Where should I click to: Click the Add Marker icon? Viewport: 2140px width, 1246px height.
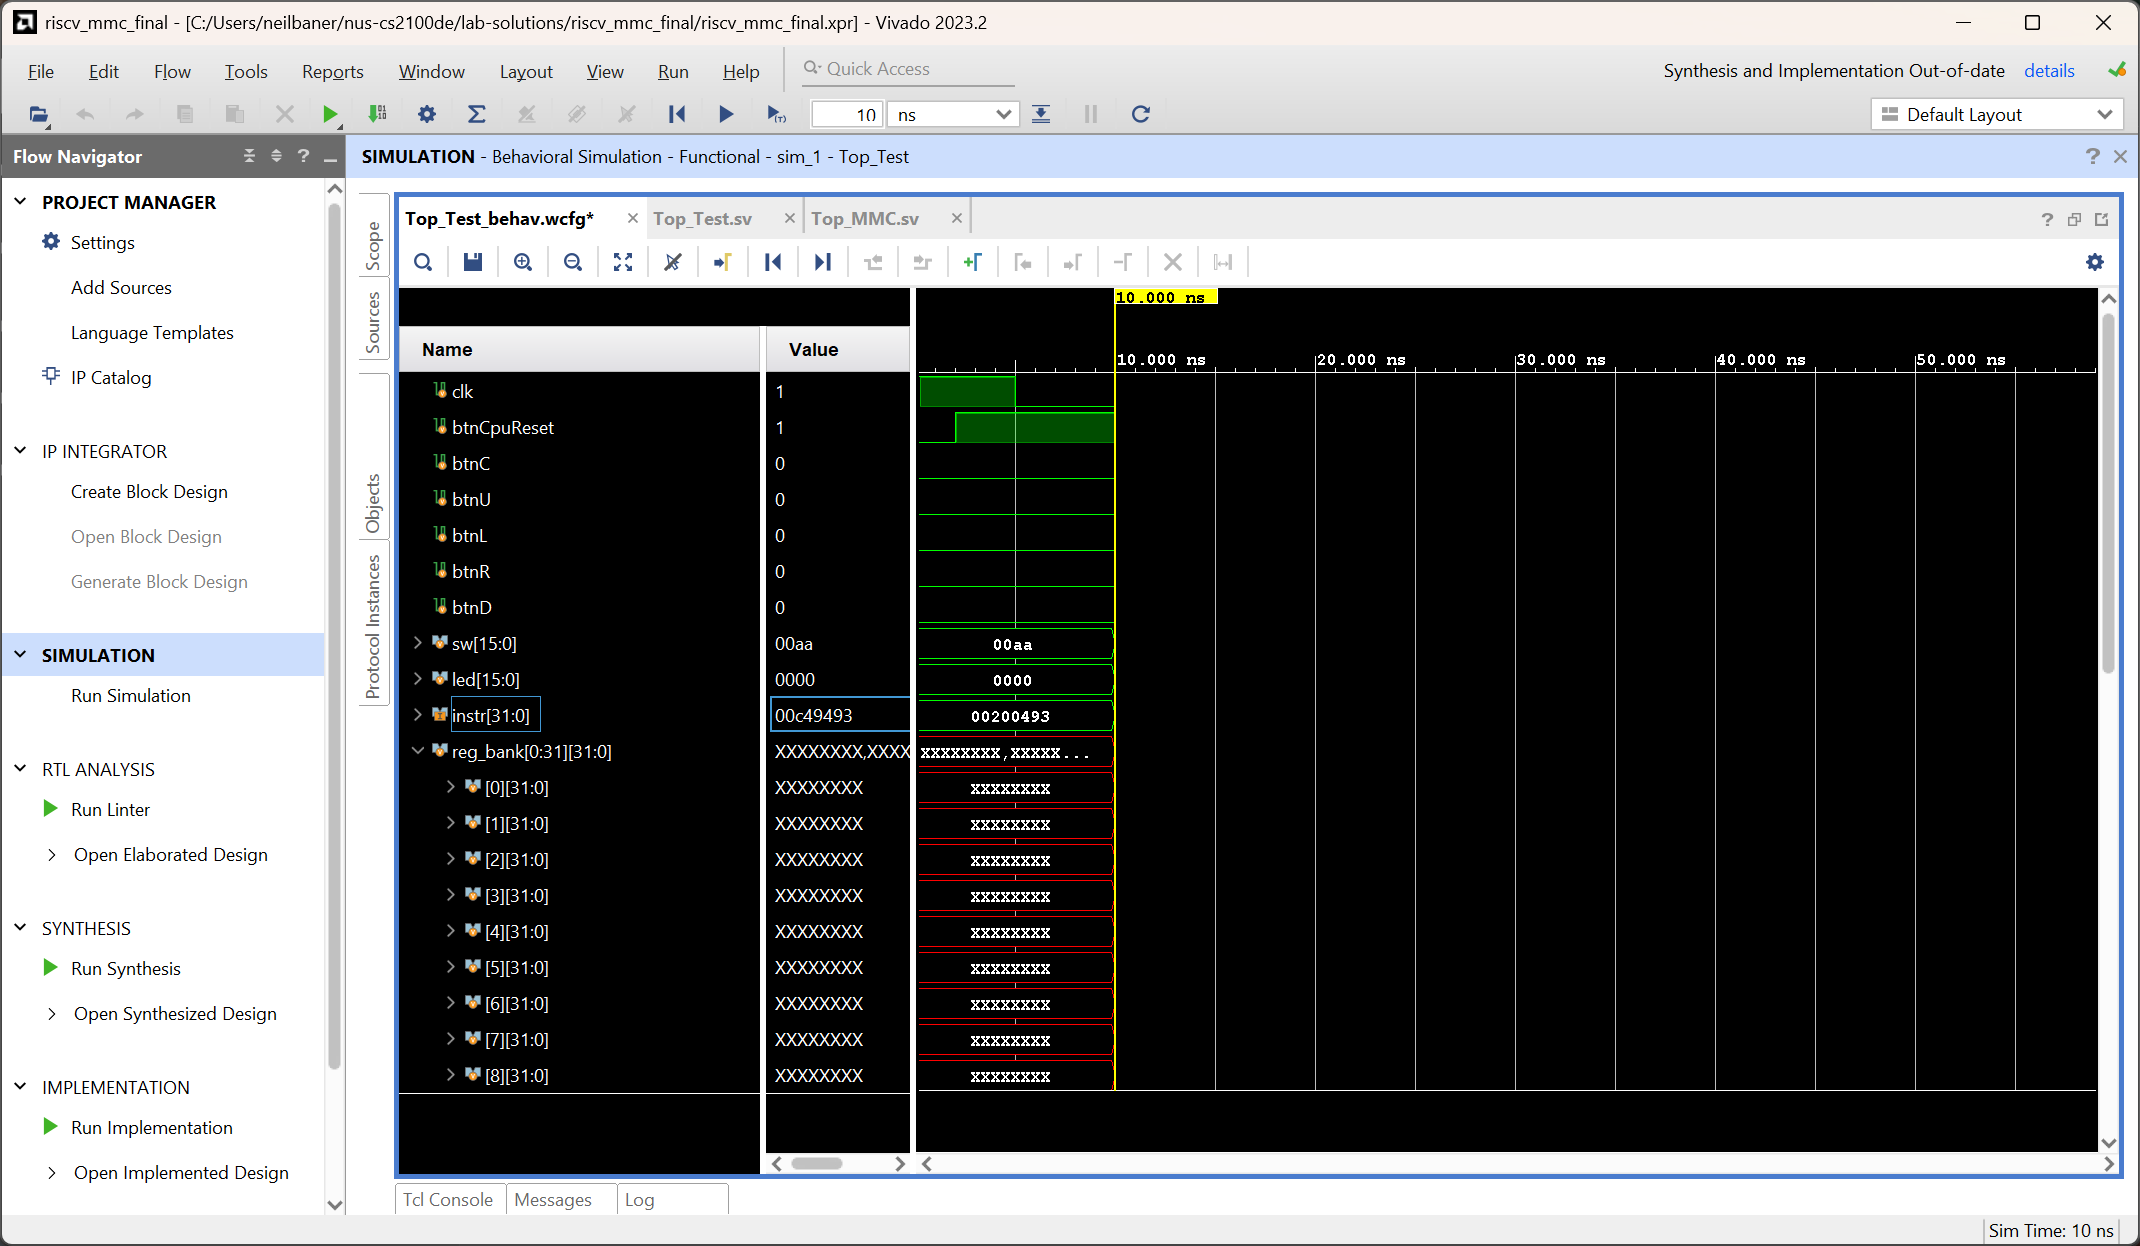[x=972, y=262]
